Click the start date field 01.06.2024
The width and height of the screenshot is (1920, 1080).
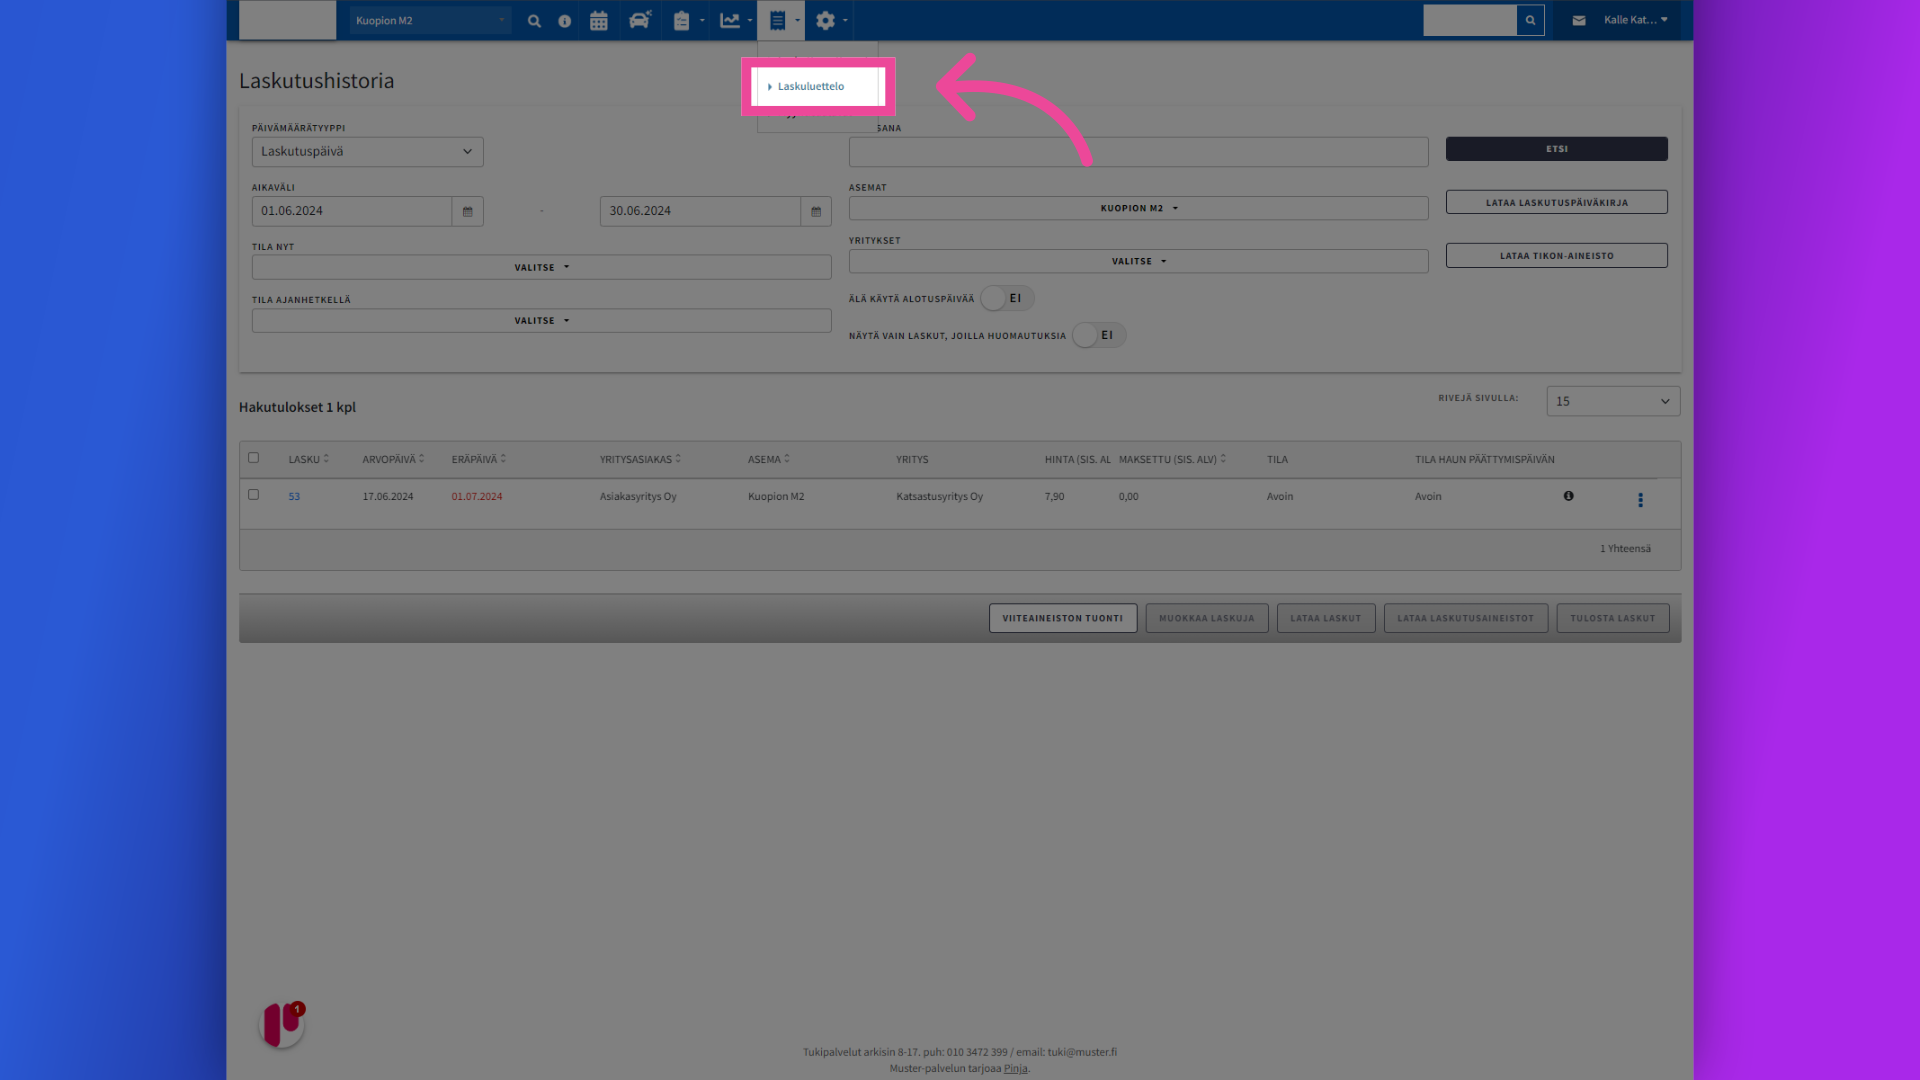(352, 211)
